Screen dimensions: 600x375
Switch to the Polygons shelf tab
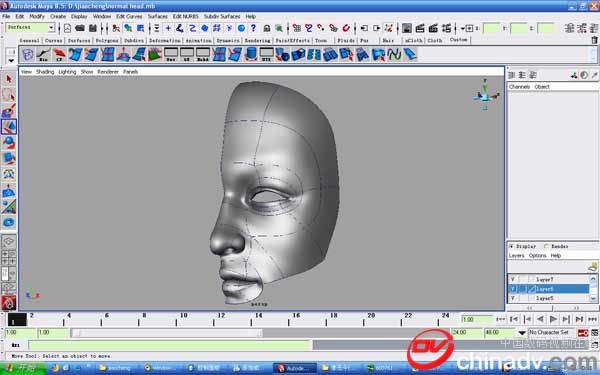pyautogui.click(x=107, y=40)
